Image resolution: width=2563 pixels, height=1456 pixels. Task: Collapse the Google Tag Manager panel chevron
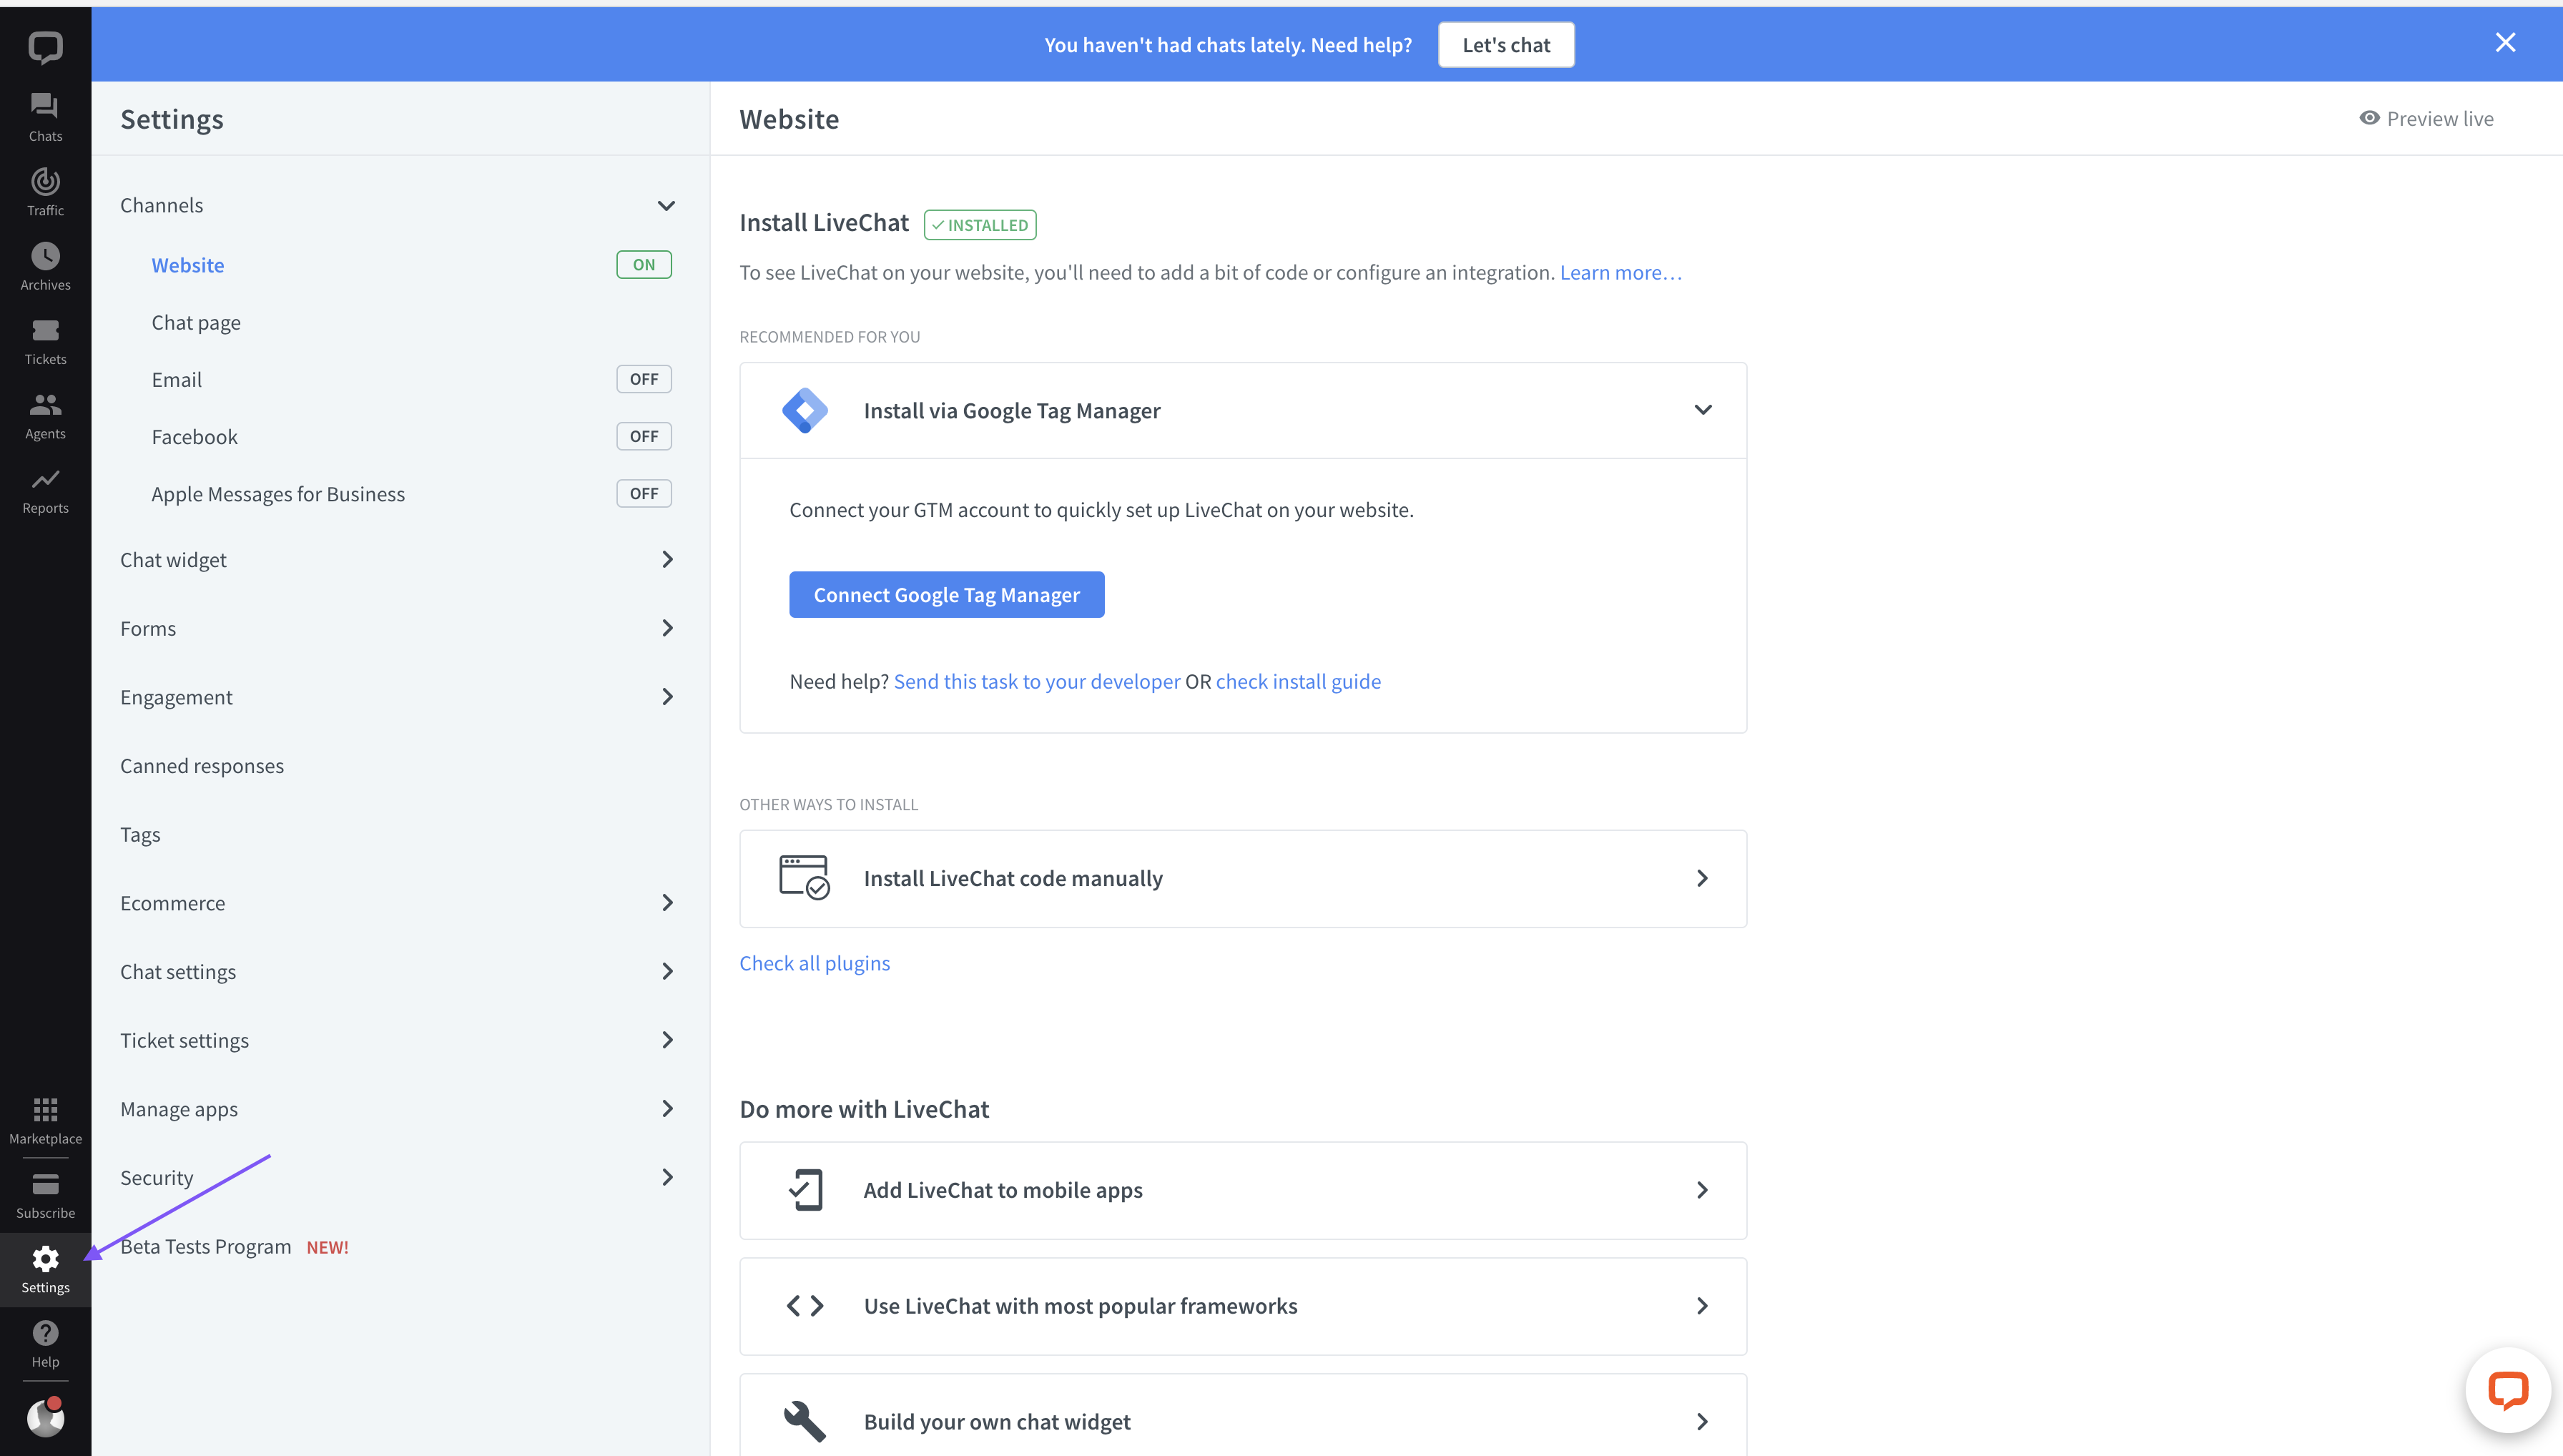(1703, 410)
